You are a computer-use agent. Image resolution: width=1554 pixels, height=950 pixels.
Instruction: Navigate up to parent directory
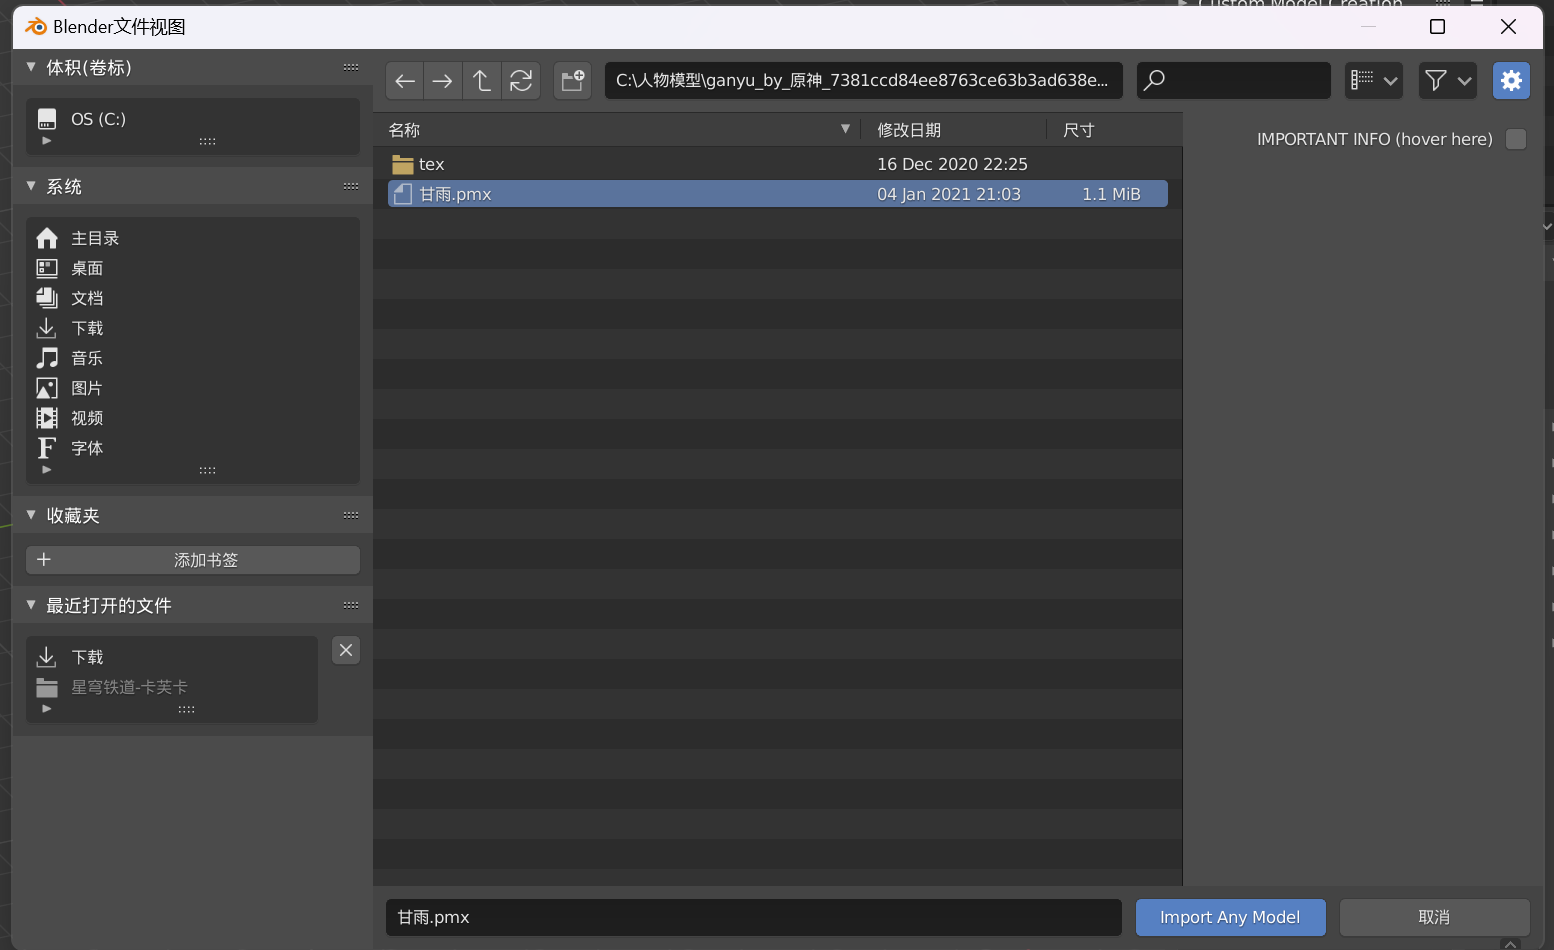[482, 81]
